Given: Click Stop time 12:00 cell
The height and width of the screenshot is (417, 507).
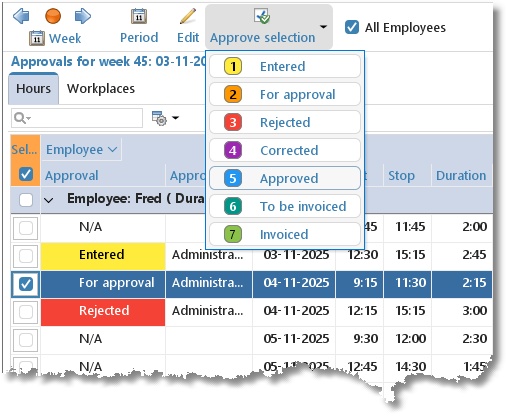Looking at the screenshot, I should 410,339.
